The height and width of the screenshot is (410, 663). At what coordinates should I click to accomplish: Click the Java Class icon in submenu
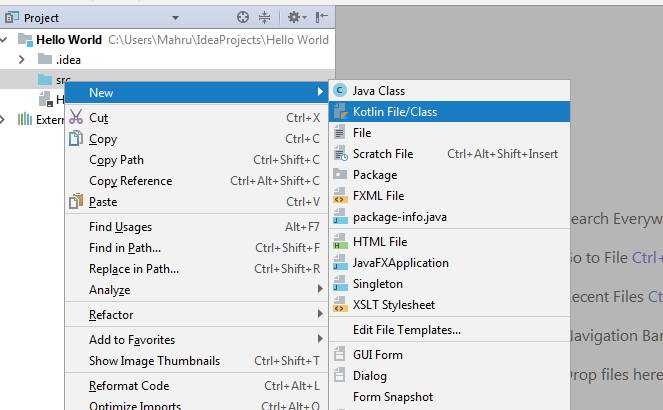coord(340,91)
